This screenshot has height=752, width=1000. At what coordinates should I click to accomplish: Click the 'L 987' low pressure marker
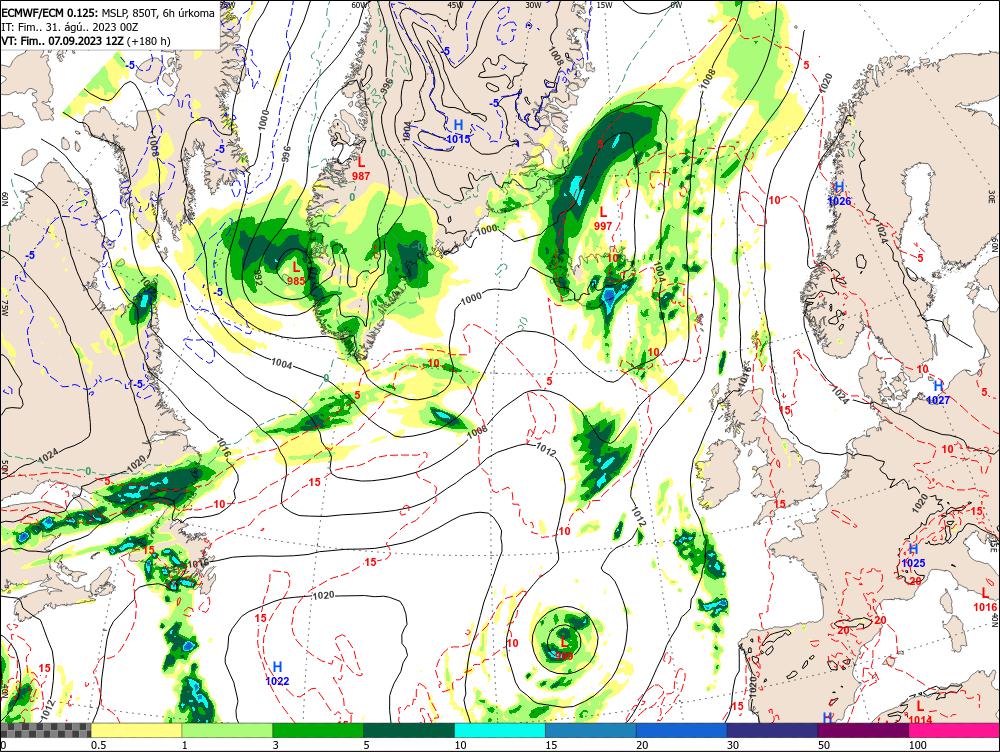pyautogui.click(x=361, y=168)
